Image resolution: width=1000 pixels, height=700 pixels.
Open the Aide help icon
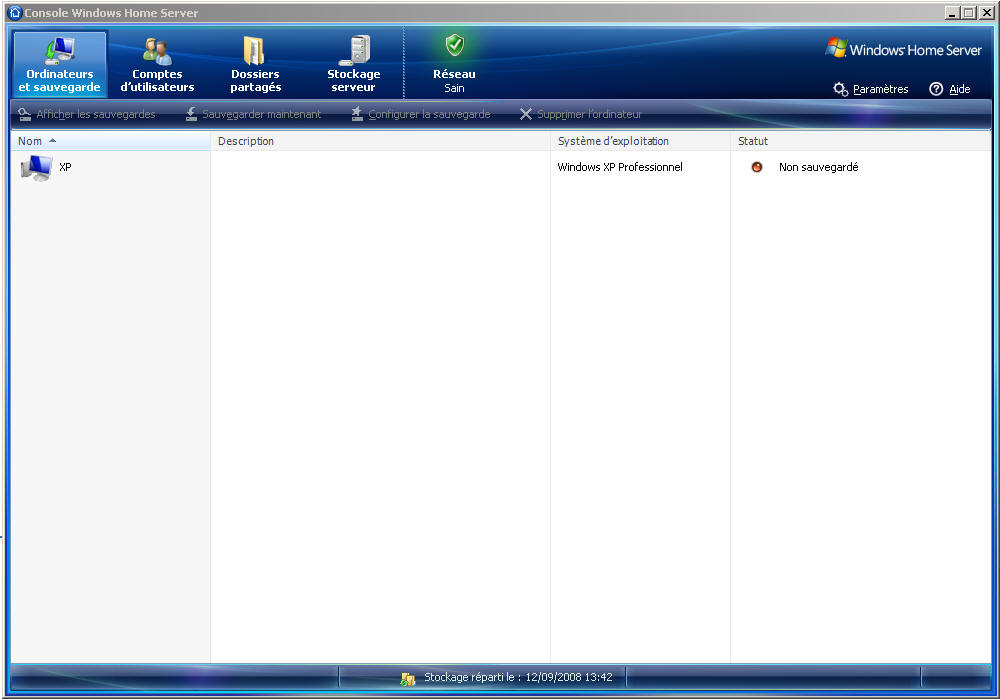[936, 89]
